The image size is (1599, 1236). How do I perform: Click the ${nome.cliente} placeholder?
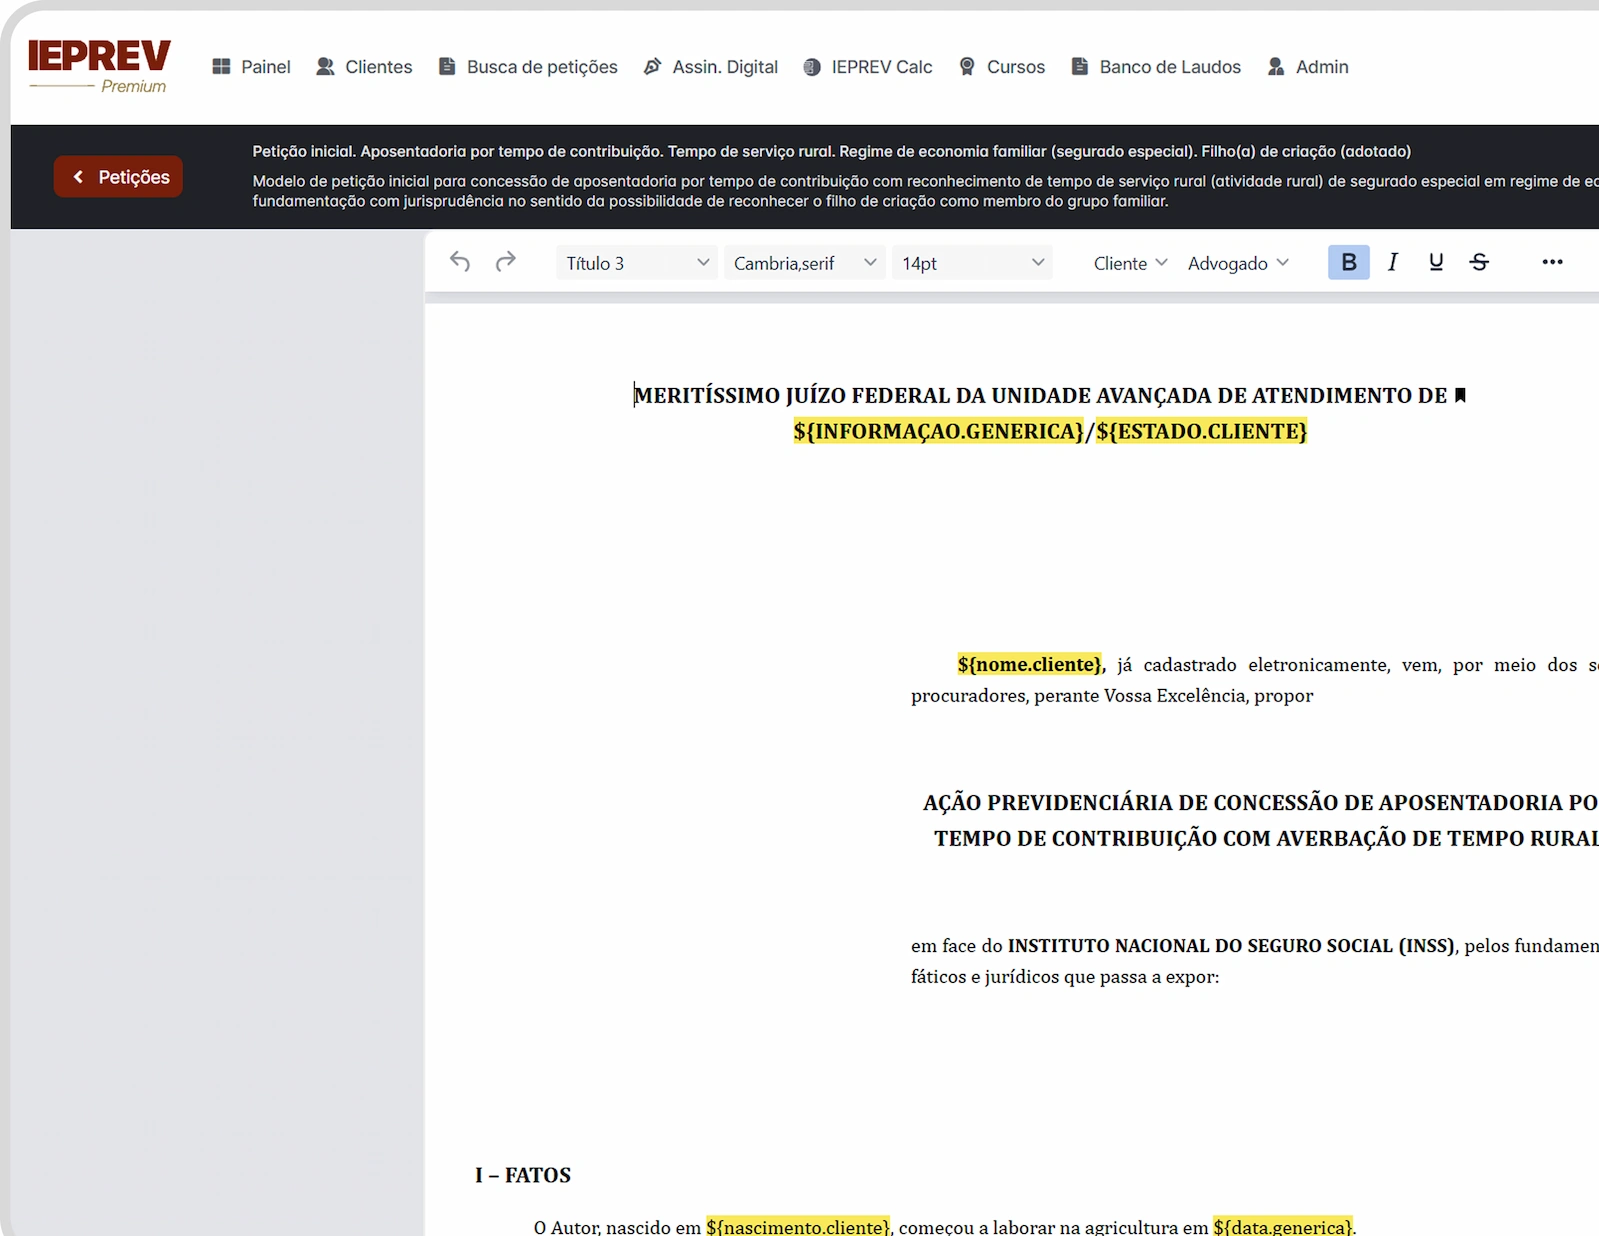coord(1030,665)
